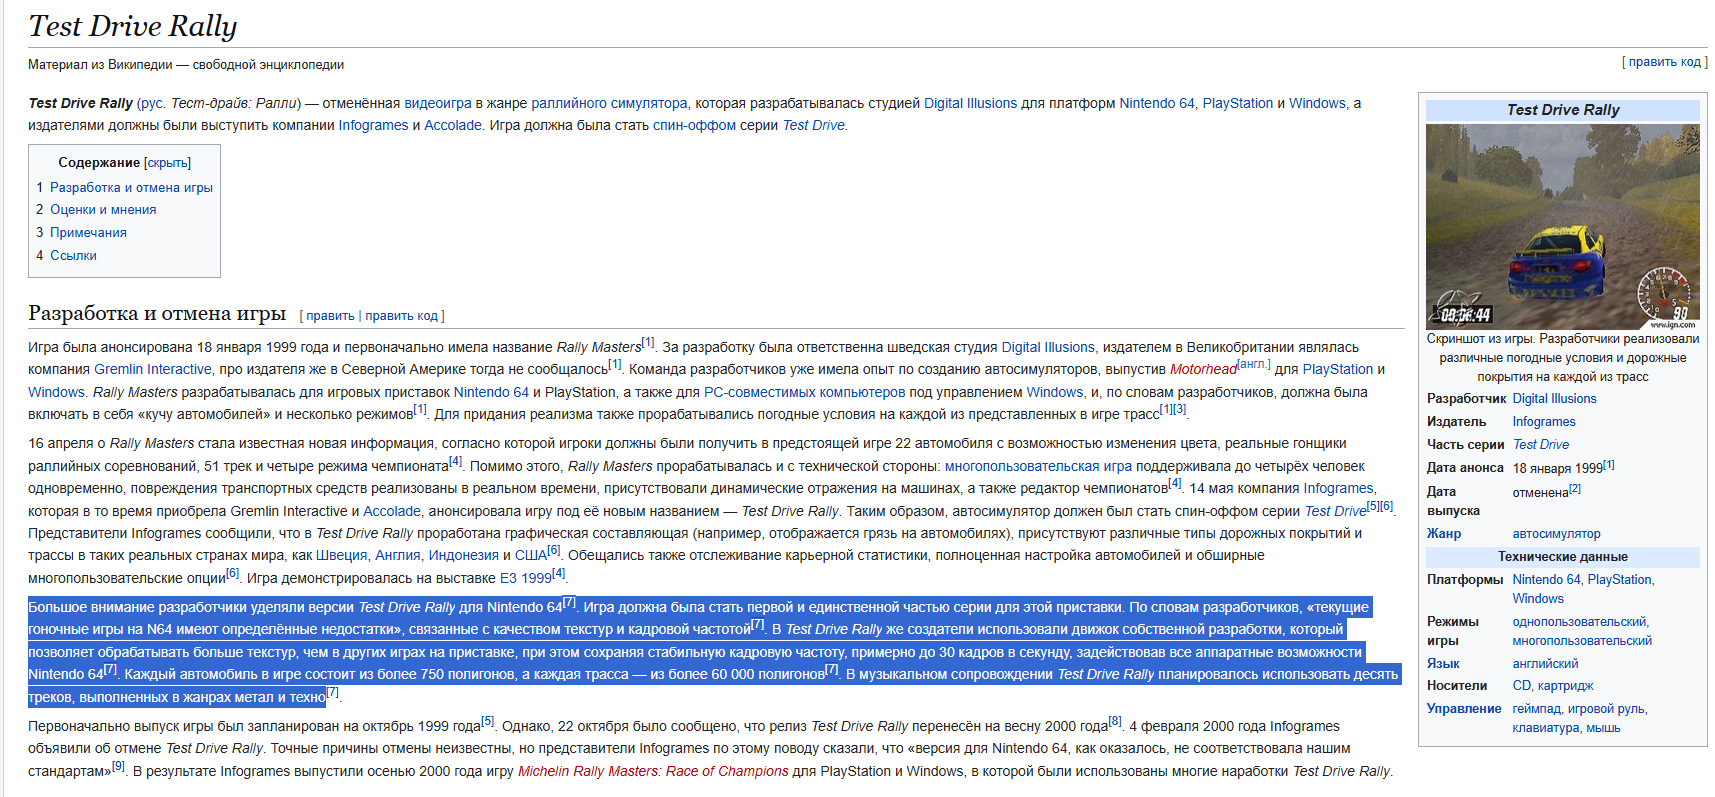Open 'Accolade' link in intro paragraph
This screenshot has width=1715, height=797.
(453, 125)
